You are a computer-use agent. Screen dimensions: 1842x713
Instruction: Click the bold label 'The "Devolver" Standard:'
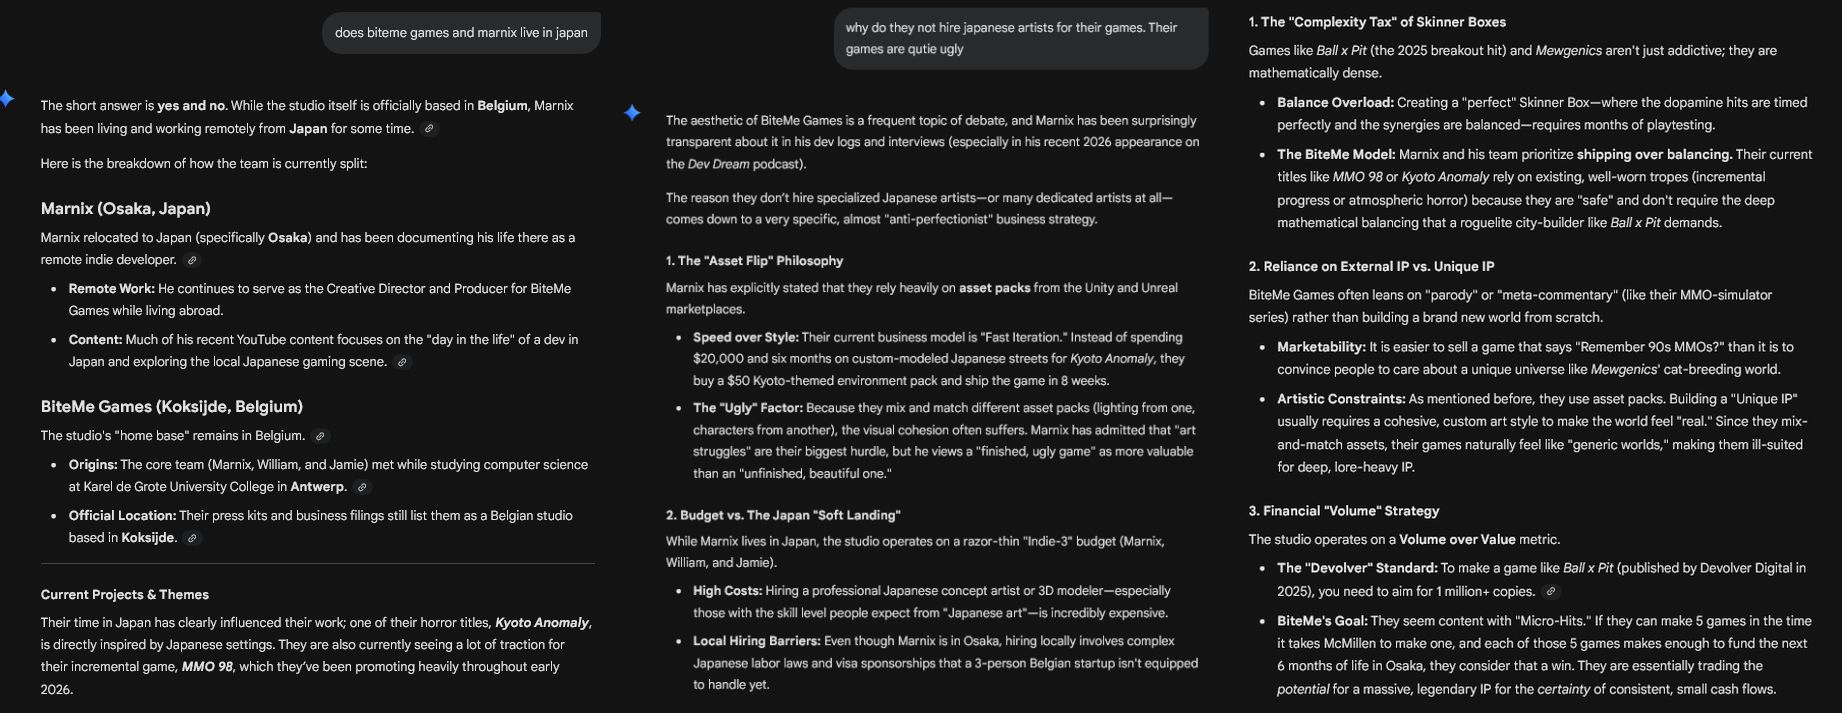click(x=1357, y=568)
